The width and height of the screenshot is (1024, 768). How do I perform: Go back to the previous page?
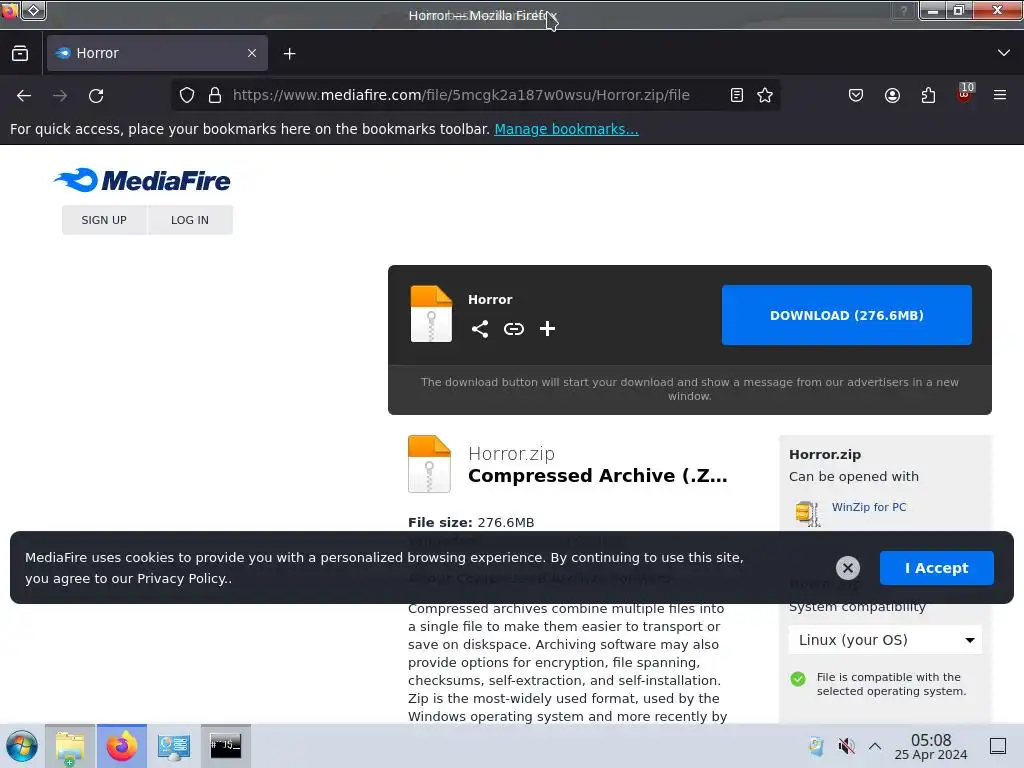coord(24,95)
